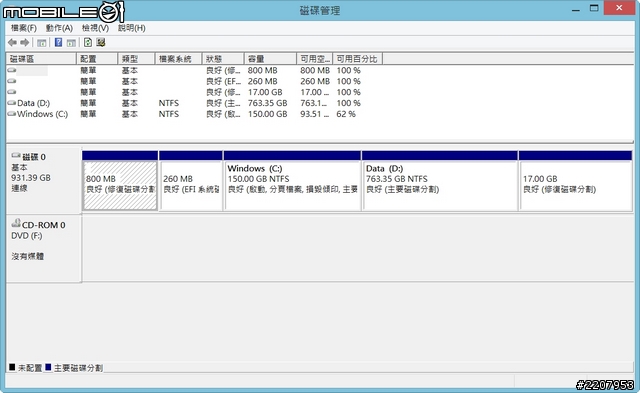Click the CD-ROM 0 disc icon
This screenshot has width=640, height=393.
point(16,223)
